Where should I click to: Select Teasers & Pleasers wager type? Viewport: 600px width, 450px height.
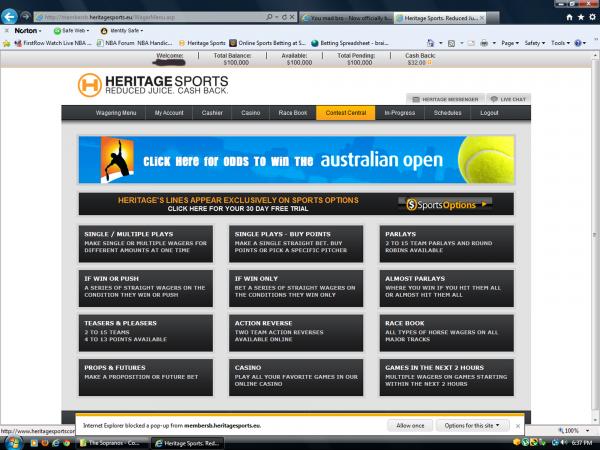150,330
